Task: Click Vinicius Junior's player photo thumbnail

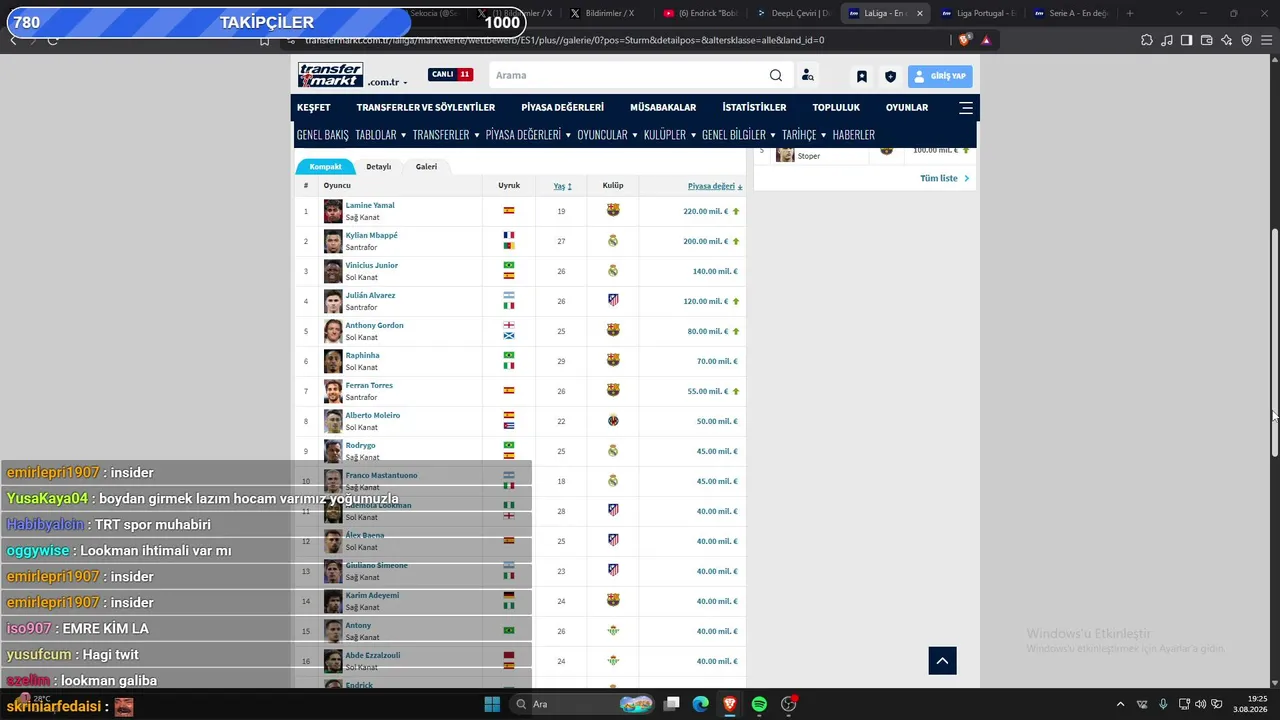Action: (x=333, y=271)
